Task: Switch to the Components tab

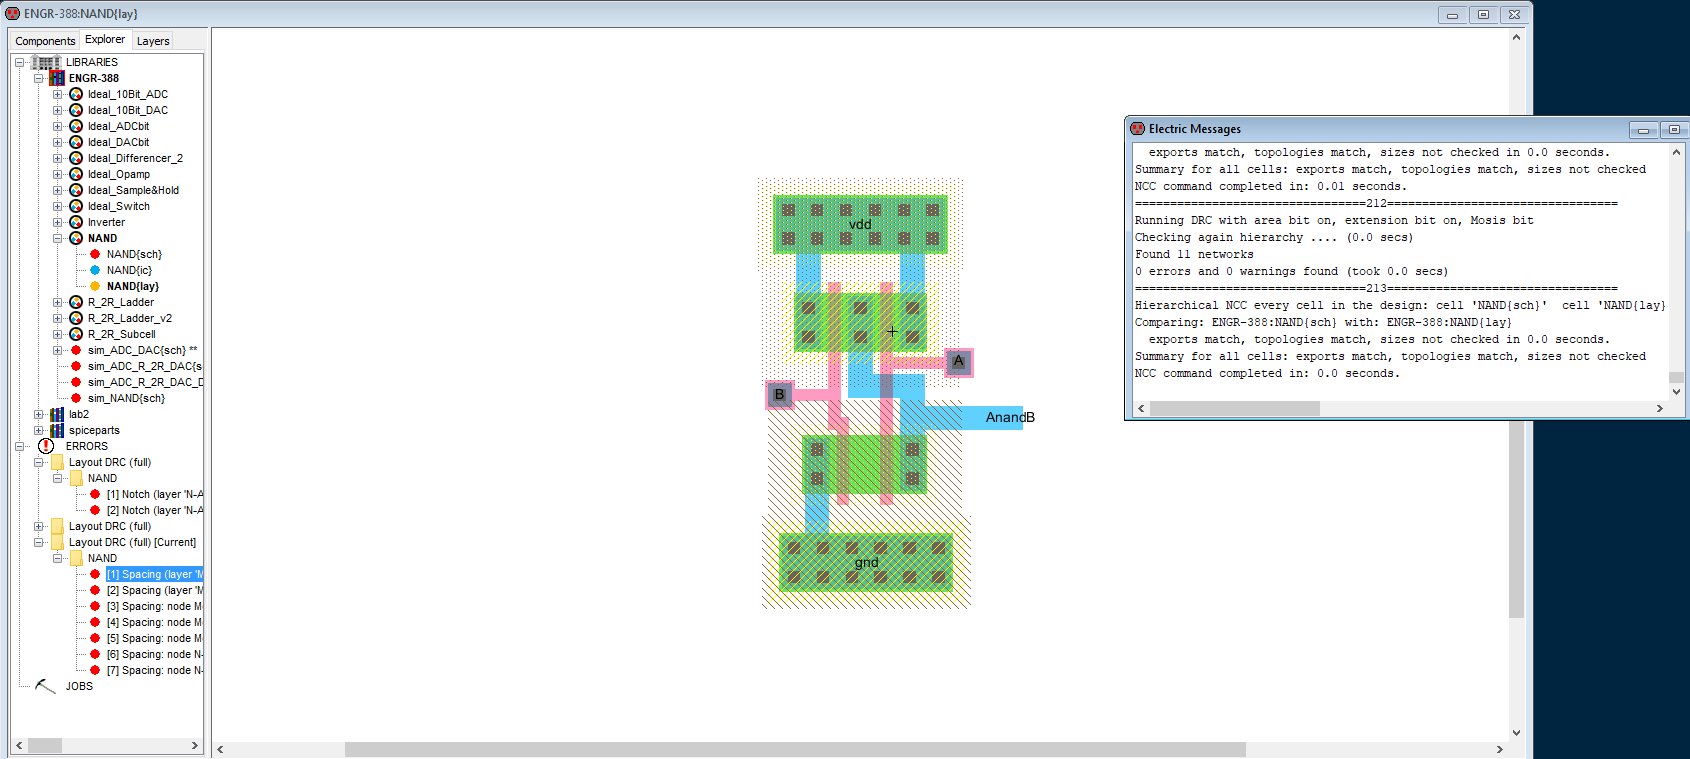Action: [x=45, y=41]
